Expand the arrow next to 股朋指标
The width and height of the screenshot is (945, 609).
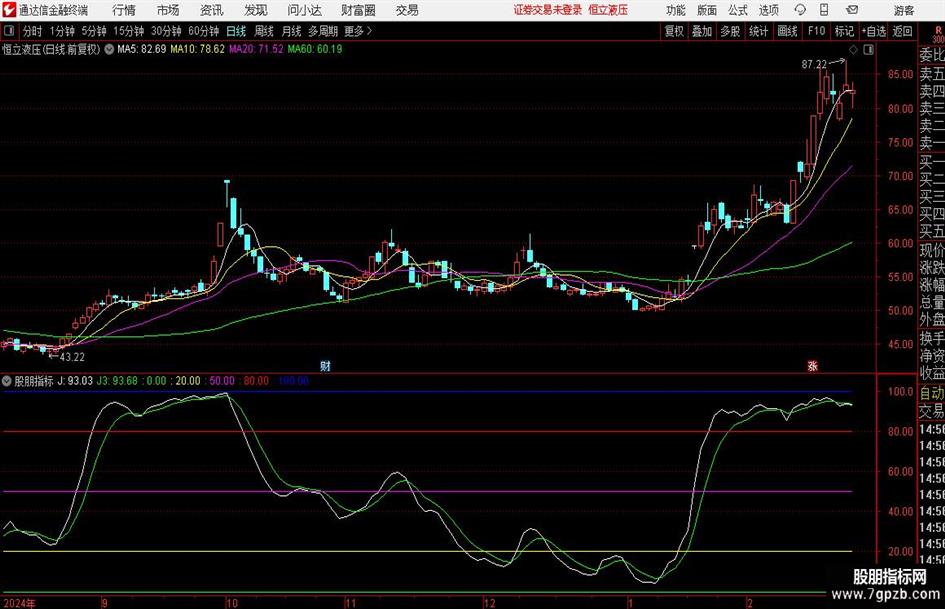(x=7, y=381)
